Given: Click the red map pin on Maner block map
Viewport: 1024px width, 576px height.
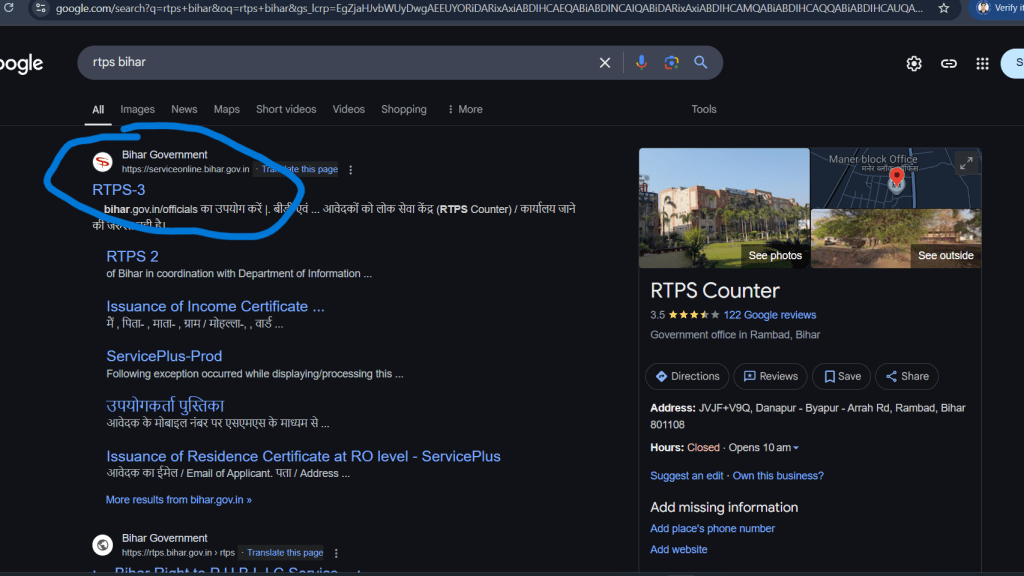Looking at the screenshot, I should 897,178.
